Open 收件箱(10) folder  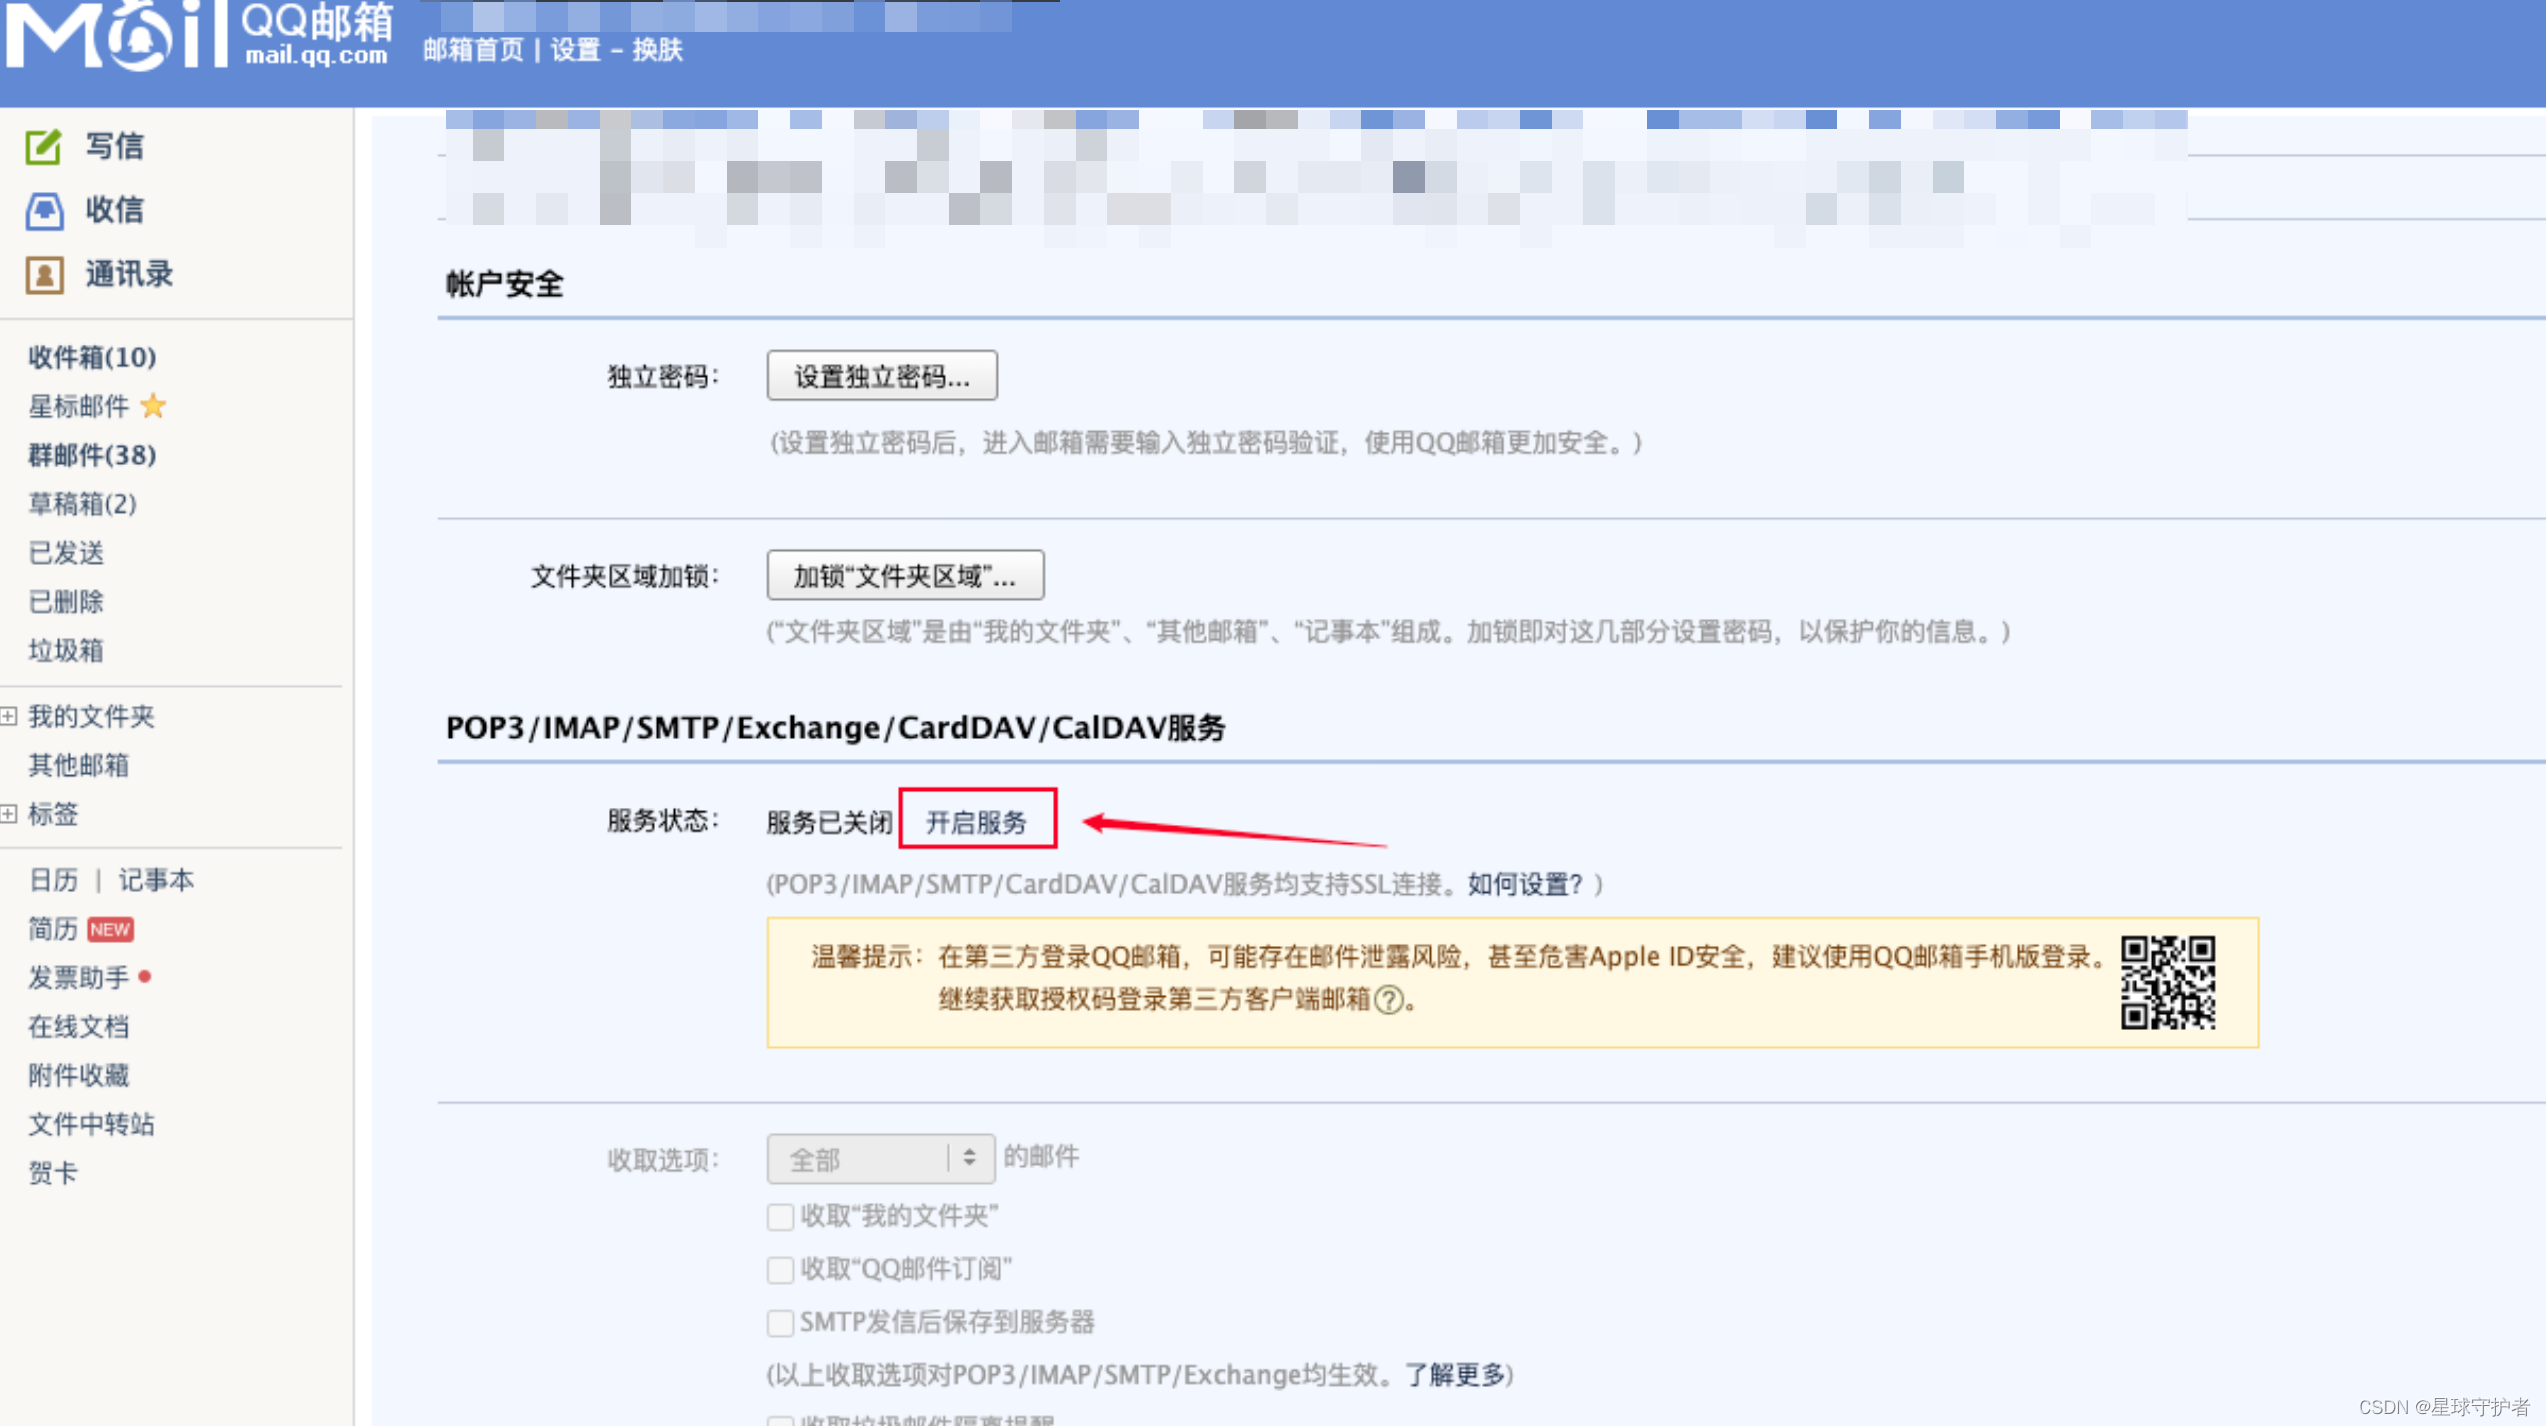click(92, 357)
